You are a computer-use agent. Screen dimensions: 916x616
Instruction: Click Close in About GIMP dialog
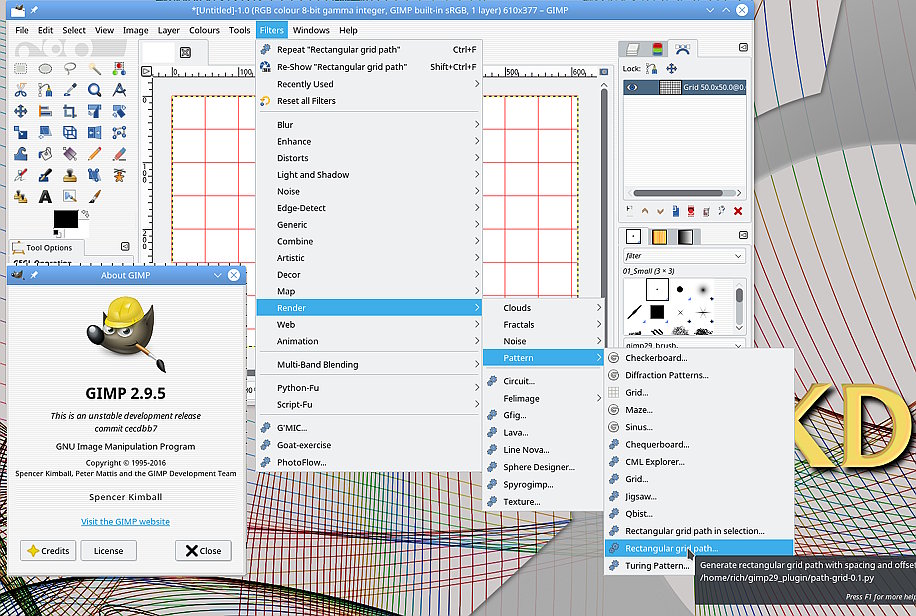click(203, 551)
